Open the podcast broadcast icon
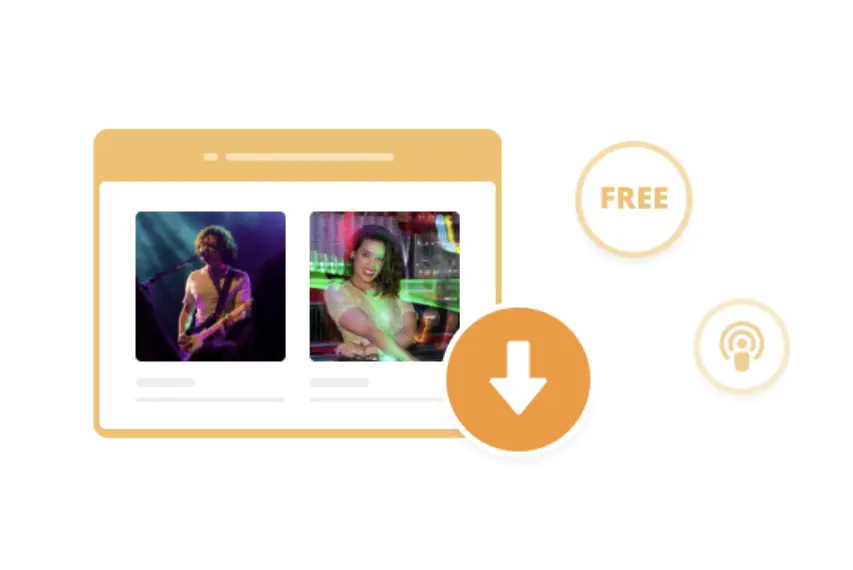This screenshot has height=570, width=853. (x=742, y=346)
